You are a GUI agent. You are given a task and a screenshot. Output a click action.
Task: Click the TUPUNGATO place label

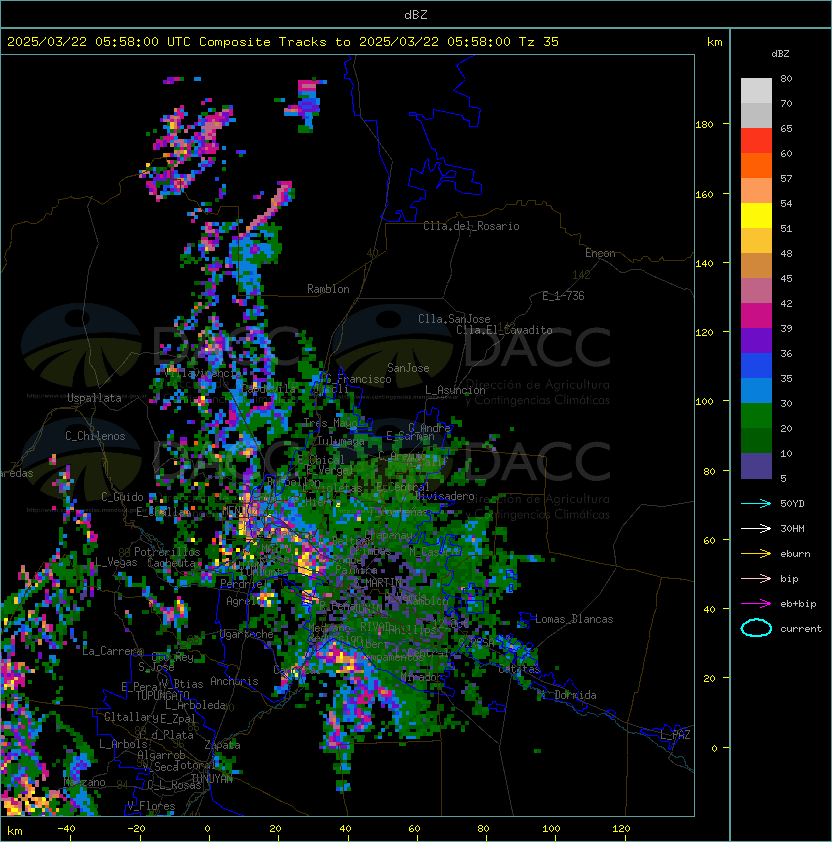pyautogui.click(x=162, y=695)
